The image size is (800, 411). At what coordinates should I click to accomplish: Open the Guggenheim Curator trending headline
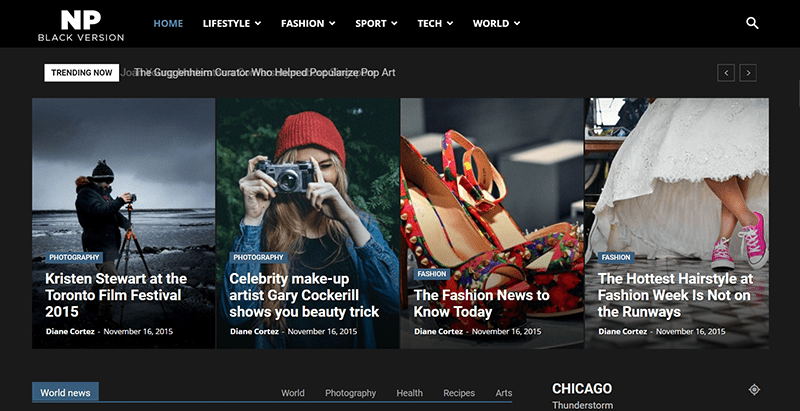[265, 73]
